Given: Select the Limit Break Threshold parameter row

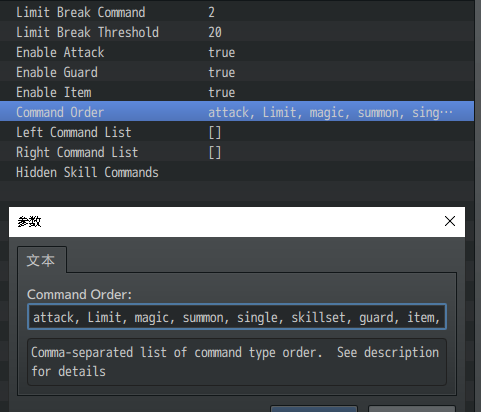Looking at the screenshot, I should 237,32.
